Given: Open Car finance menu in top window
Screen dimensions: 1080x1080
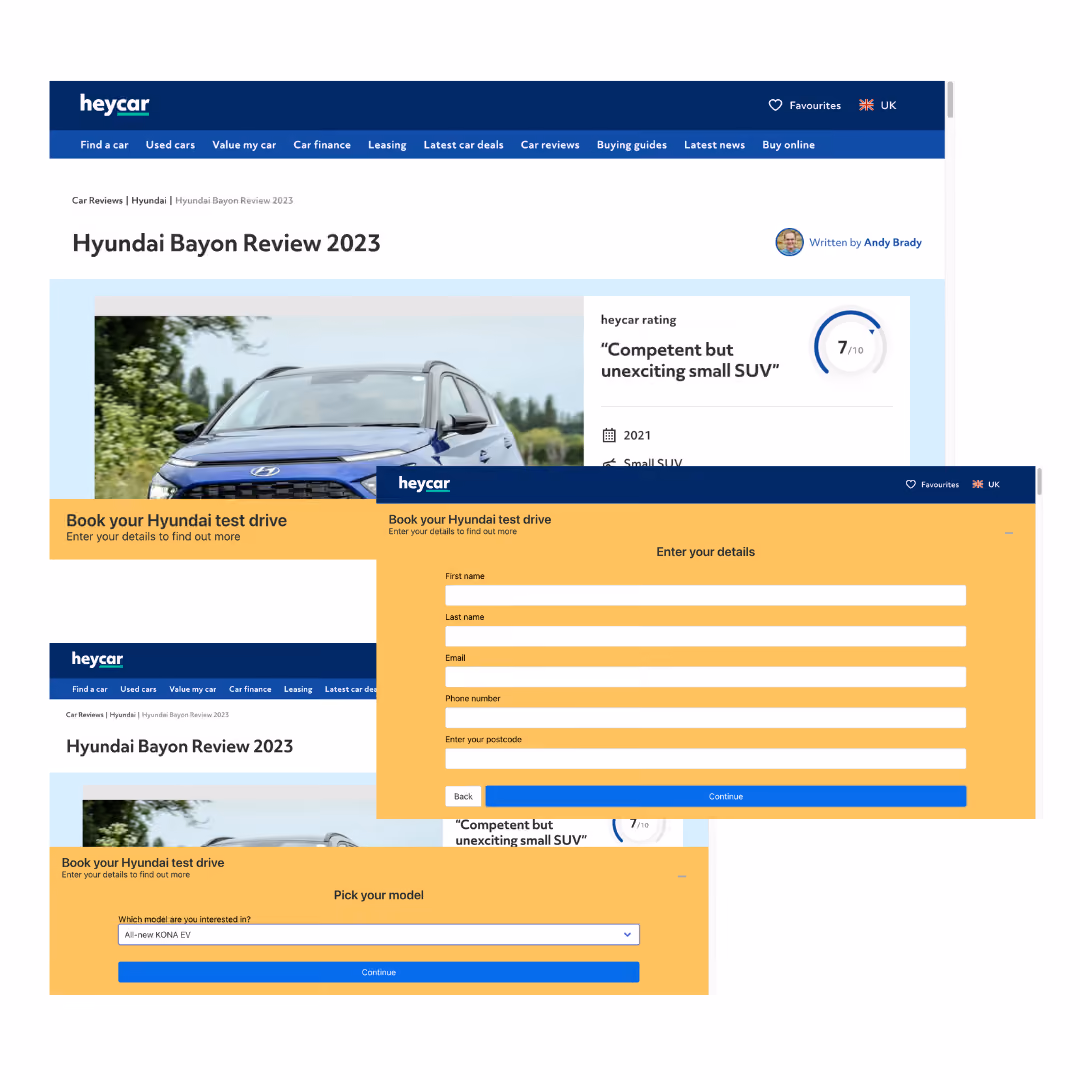Looking at the screenshot, I should [322, 145].
